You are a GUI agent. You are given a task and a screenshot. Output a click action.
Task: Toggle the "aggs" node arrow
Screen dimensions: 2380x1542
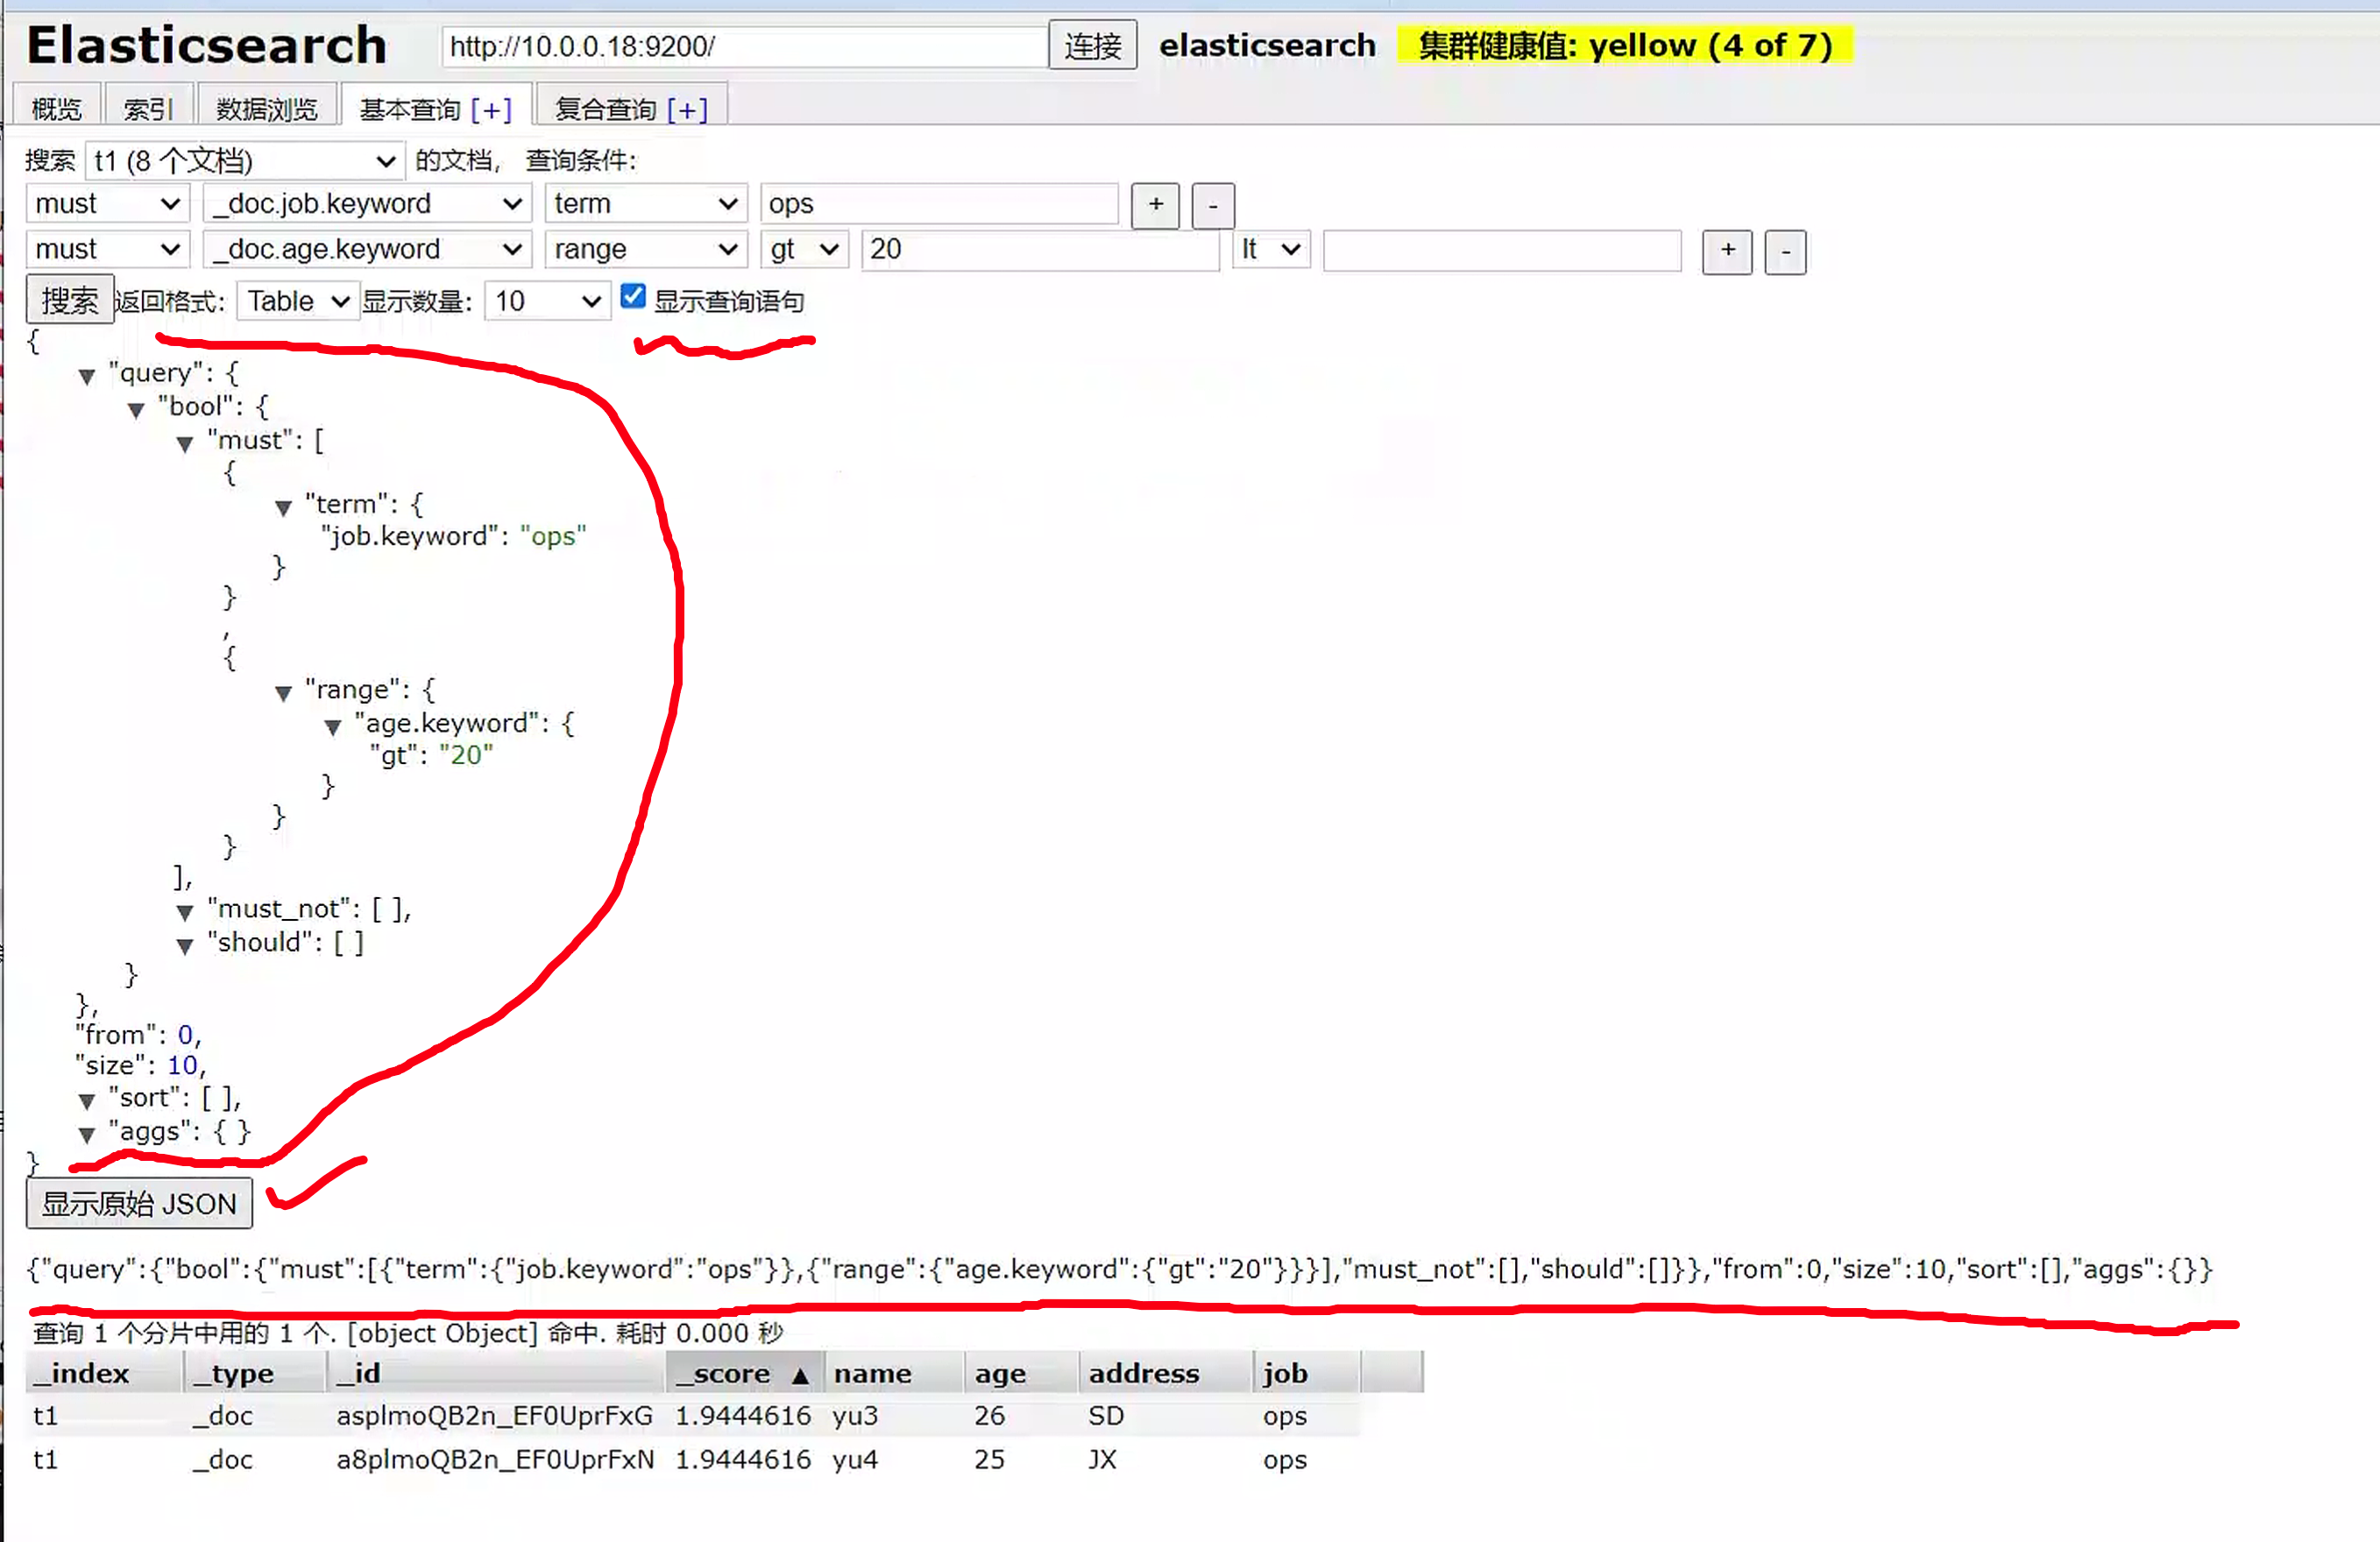point(87,1134)
